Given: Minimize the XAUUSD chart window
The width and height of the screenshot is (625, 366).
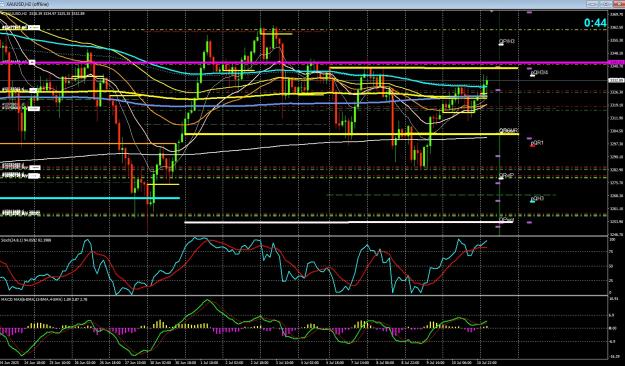Looking at the screenshot, I should pyautogui.click(x=592, y=4).
